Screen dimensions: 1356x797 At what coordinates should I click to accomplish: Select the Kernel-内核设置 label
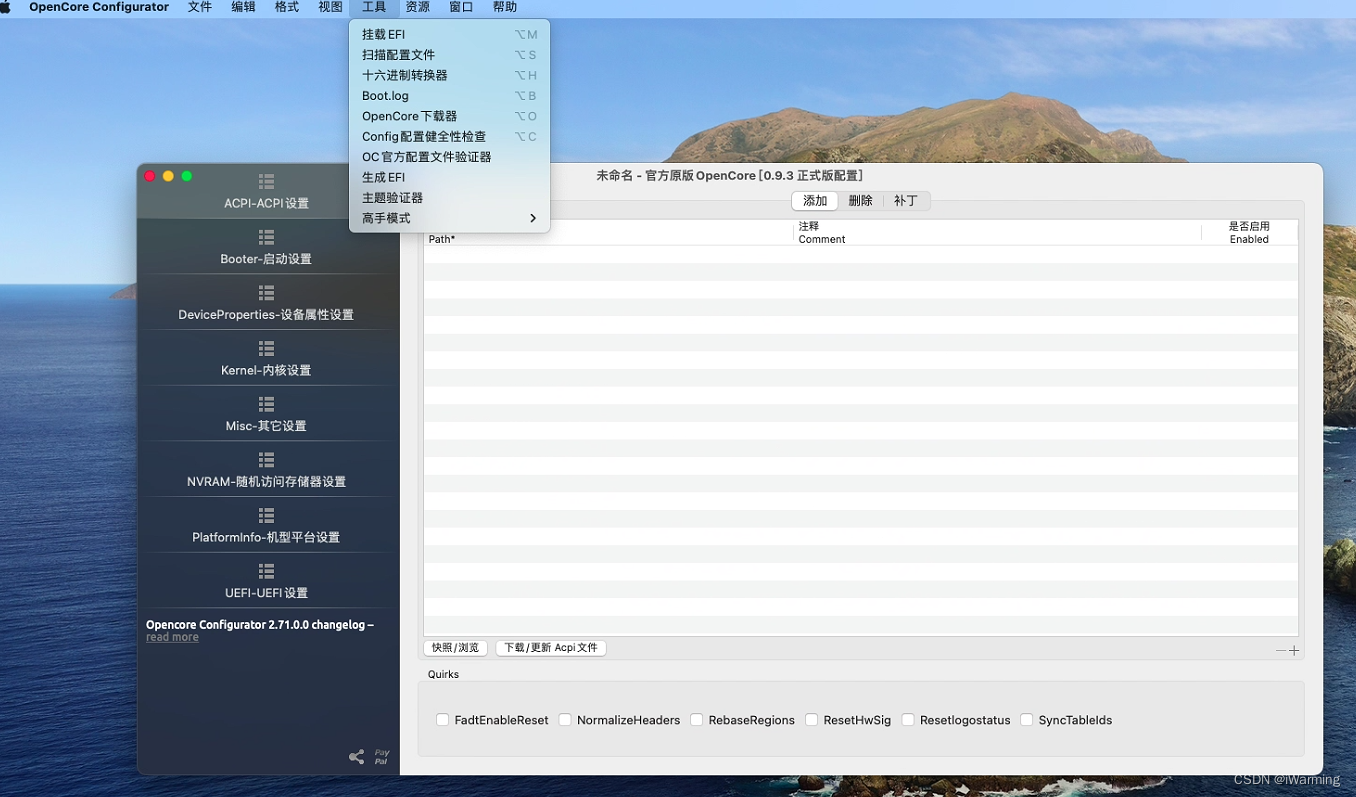[266, 371]
